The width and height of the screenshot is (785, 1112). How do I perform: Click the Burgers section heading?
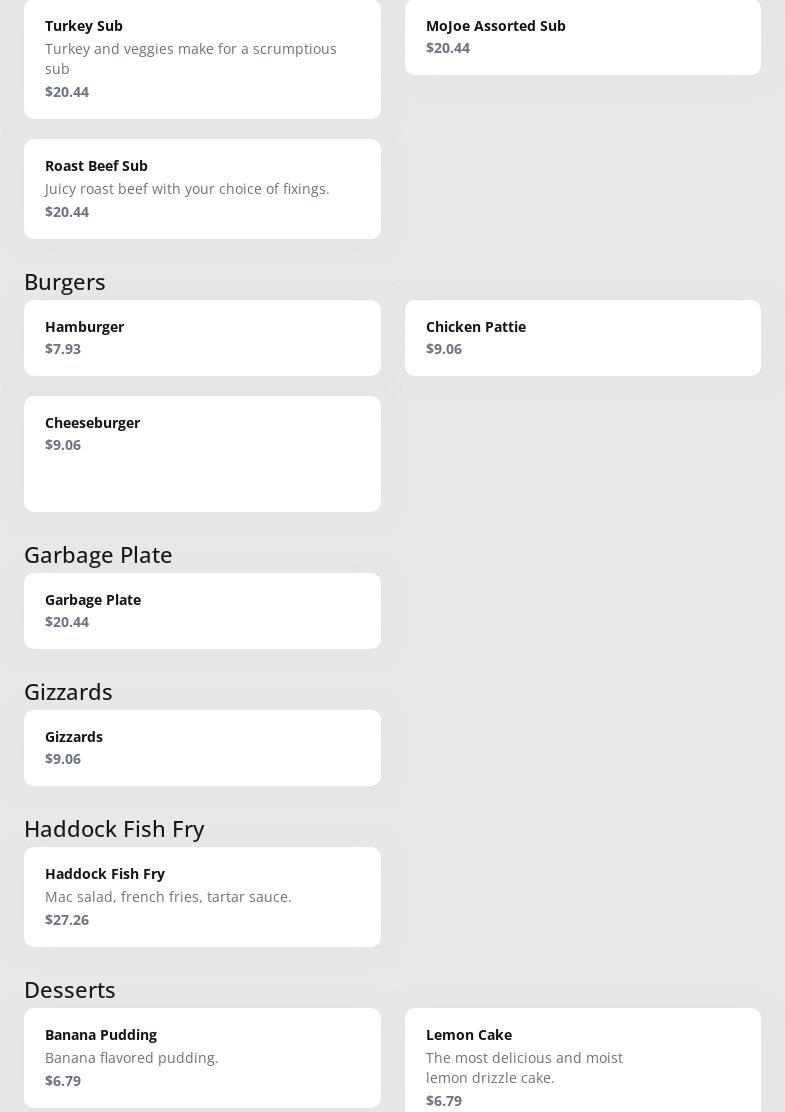click(65, 282)
